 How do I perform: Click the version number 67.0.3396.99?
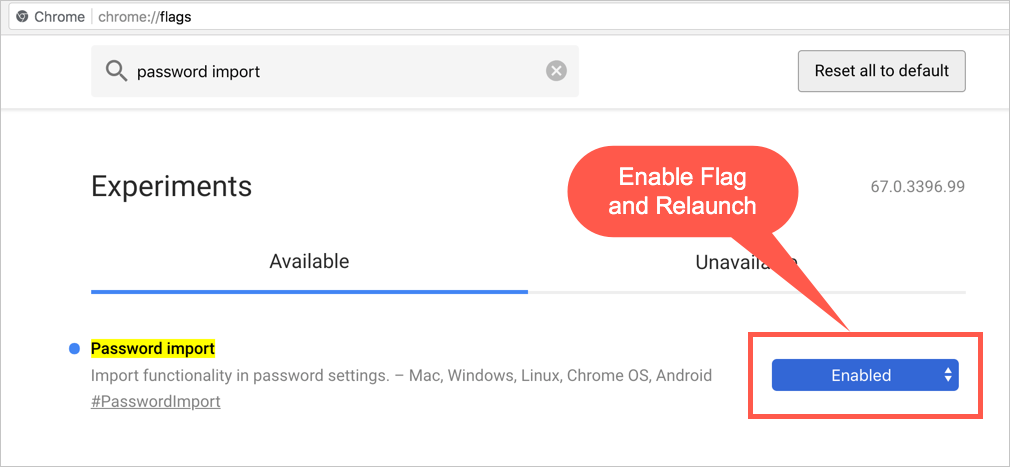(x=918, y=187)
